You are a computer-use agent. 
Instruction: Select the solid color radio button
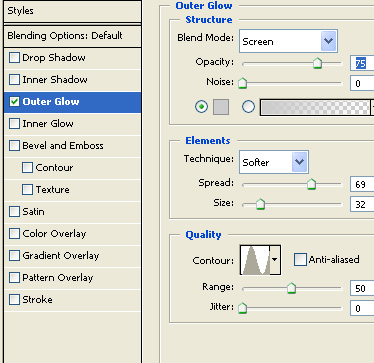click(201, 107)
